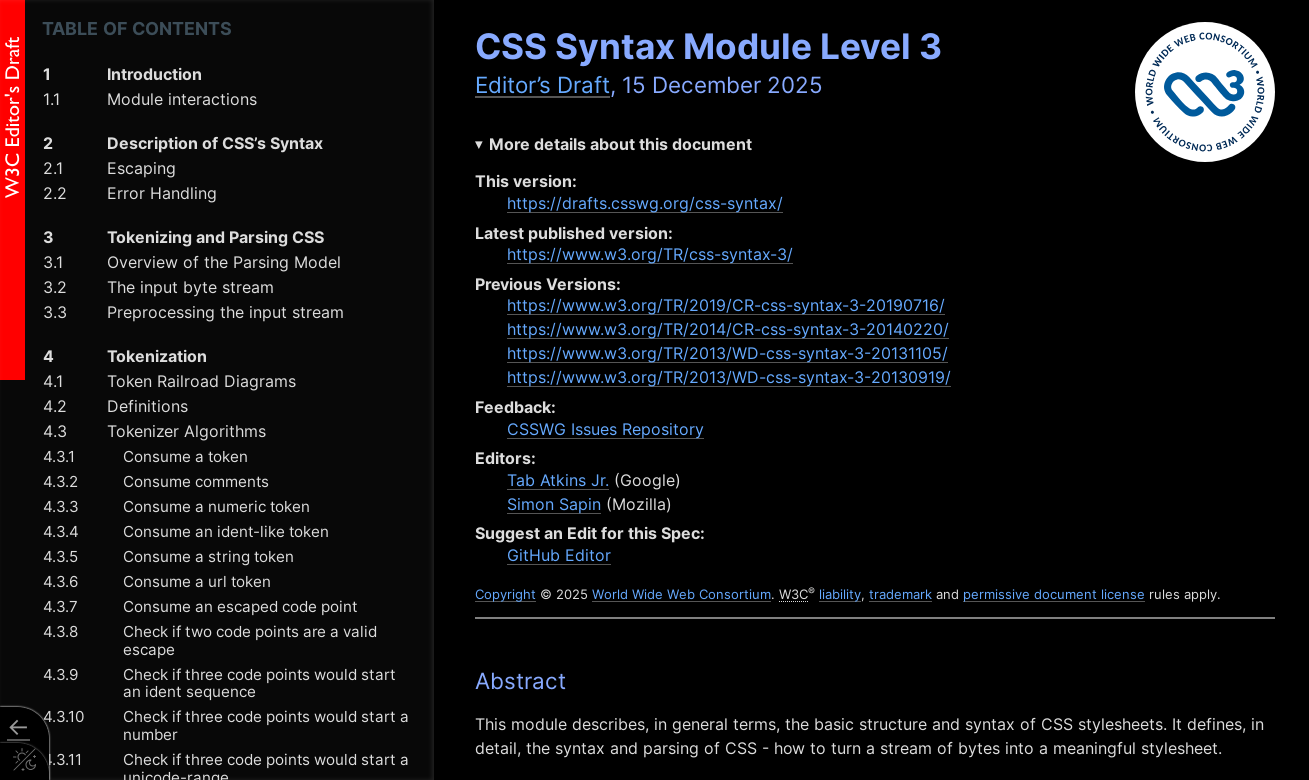Screen dimensions: 1309x780
Task: Open GitHub Editor to suggest an edit
Action: [x=558, y=555]
